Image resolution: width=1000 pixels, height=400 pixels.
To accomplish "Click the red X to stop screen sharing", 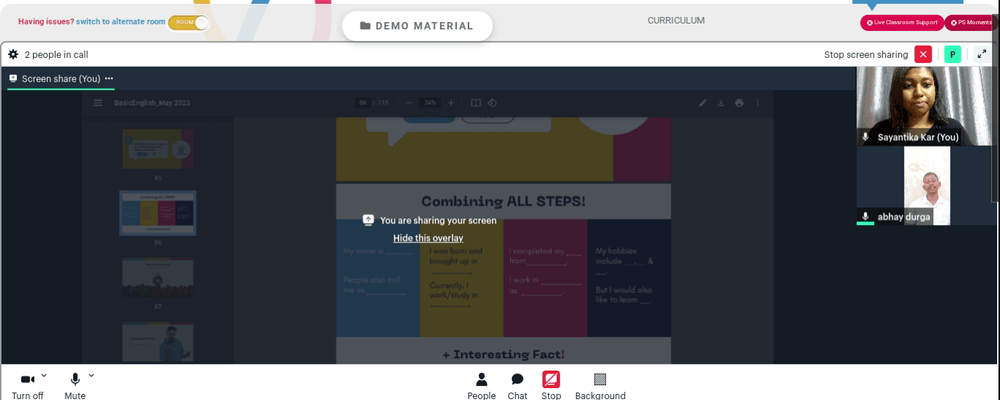I will pyautogui.click(x=923, y=54).
